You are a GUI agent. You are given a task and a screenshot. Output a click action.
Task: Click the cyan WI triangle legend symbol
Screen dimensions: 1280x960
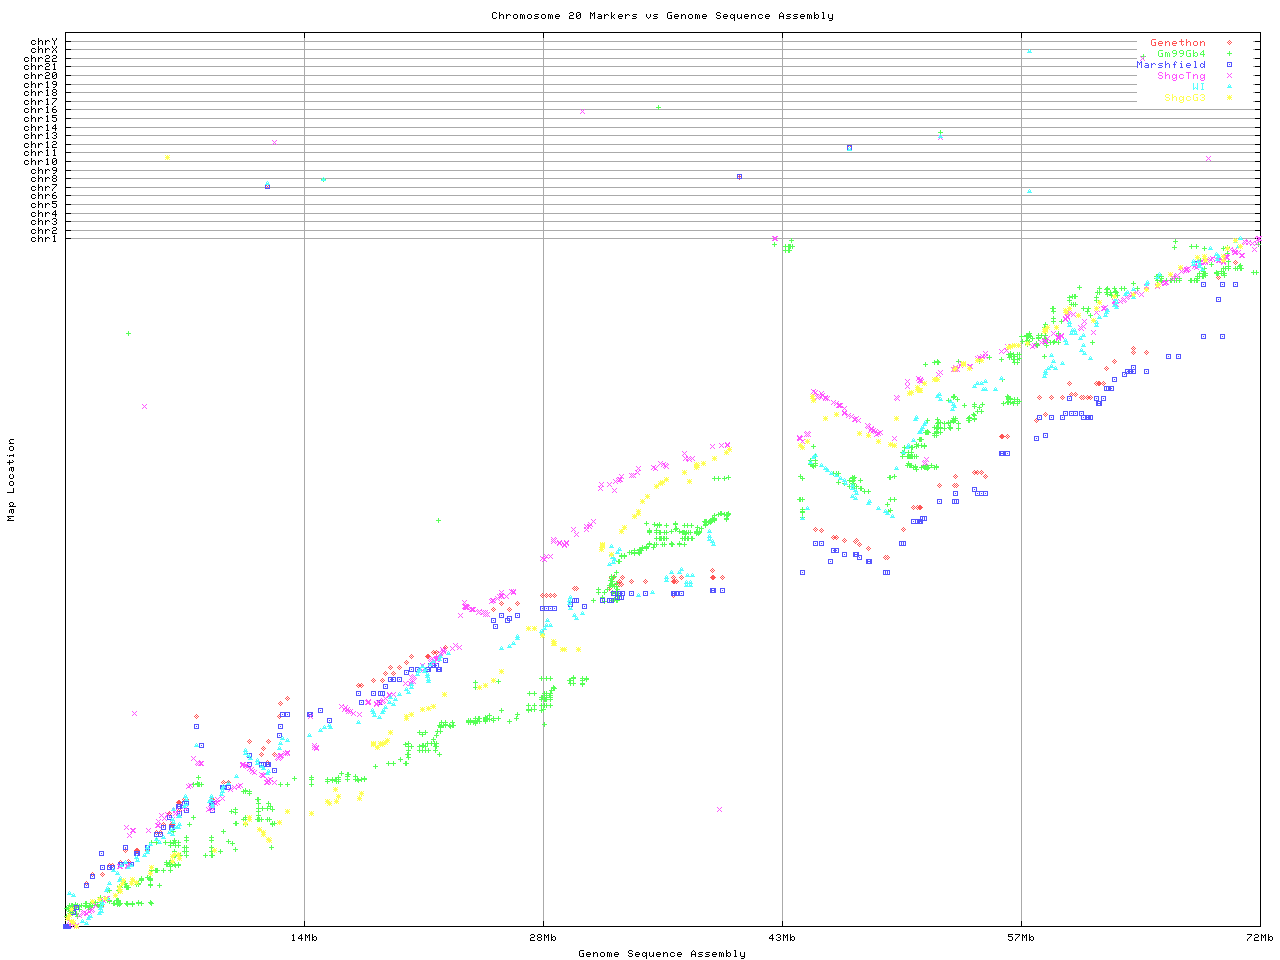(x=1228, y=87)
